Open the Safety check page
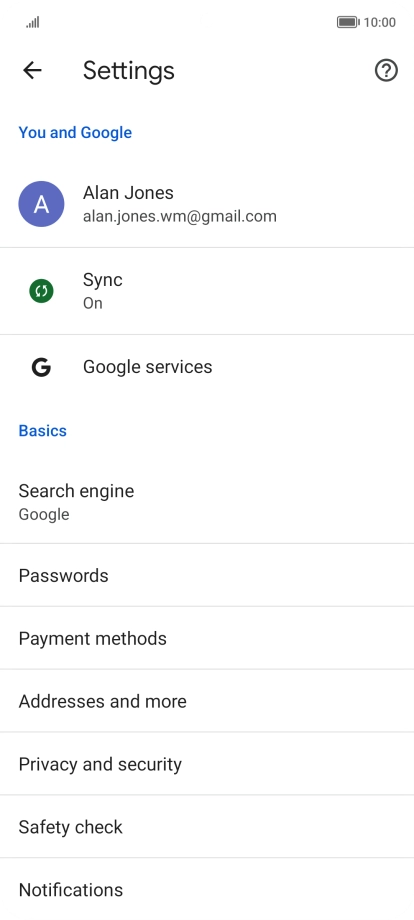Image resolution: width=414 pixels, height=920 pixels. (207, 827)
